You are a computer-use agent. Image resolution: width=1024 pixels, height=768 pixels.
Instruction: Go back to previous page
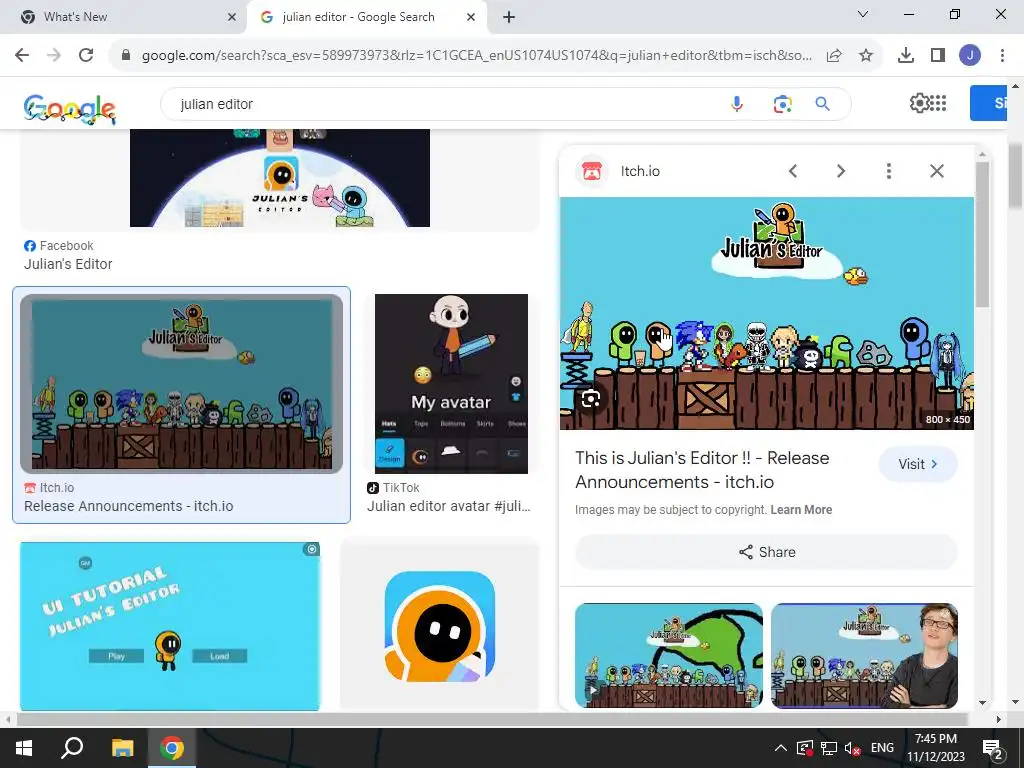coord(22,56)
